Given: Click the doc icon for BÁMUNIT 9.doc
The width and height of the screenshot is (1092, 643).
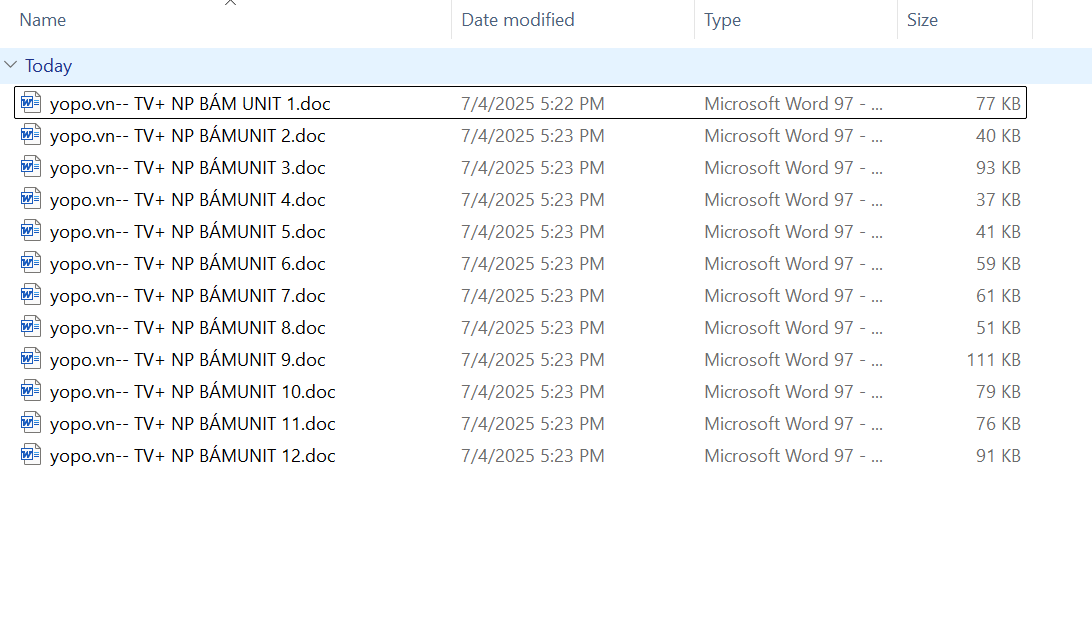Looking at the screenshot, I should pos(31,359).
